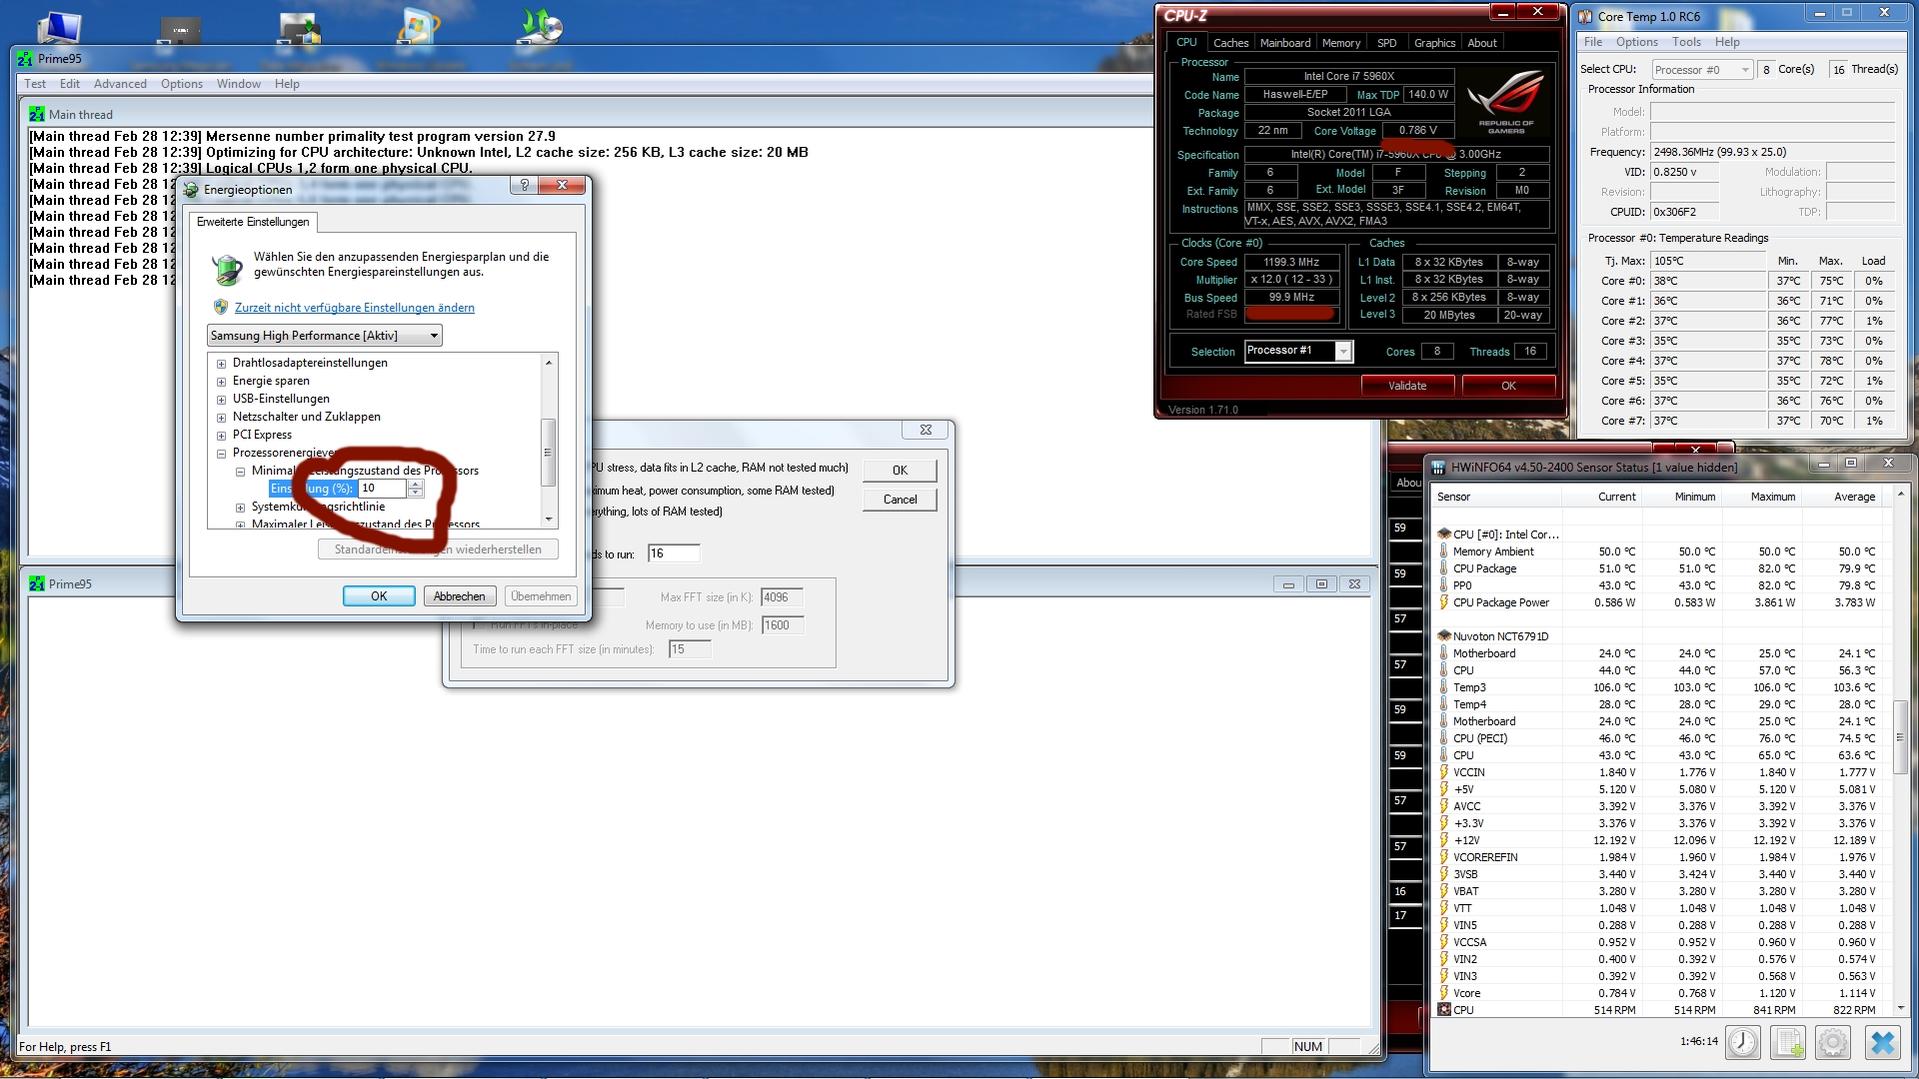Click the HWiNFO64 logging sheet icon
1919x1079 pixels.
pyautogui.click(x=1788, y=1042)
